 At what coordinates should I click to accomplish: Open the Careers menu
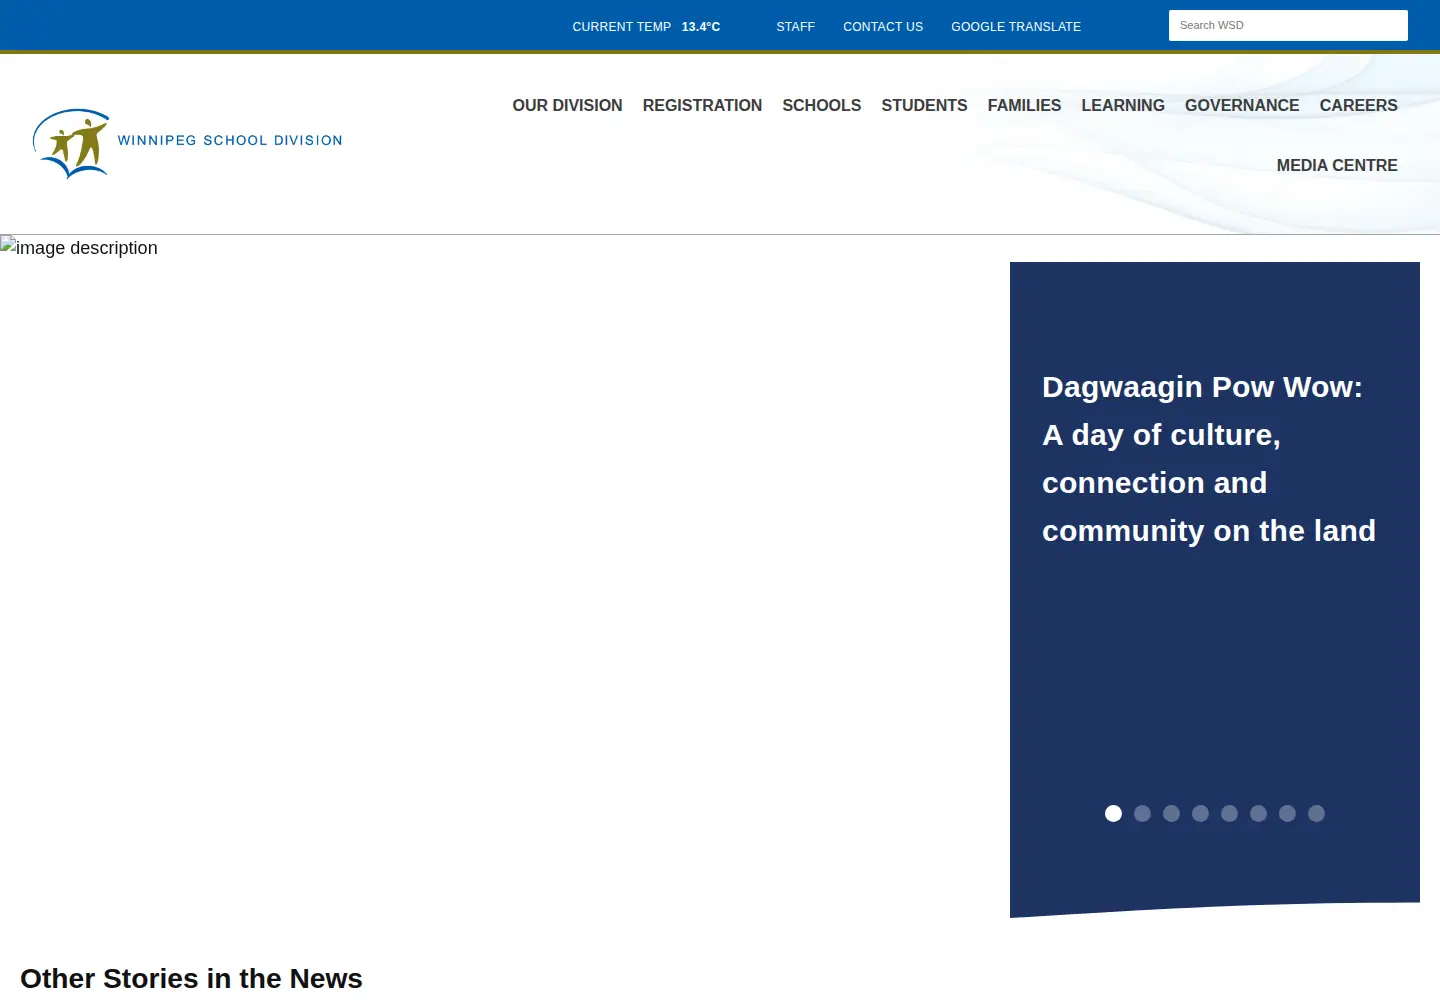pos(1358,105)
